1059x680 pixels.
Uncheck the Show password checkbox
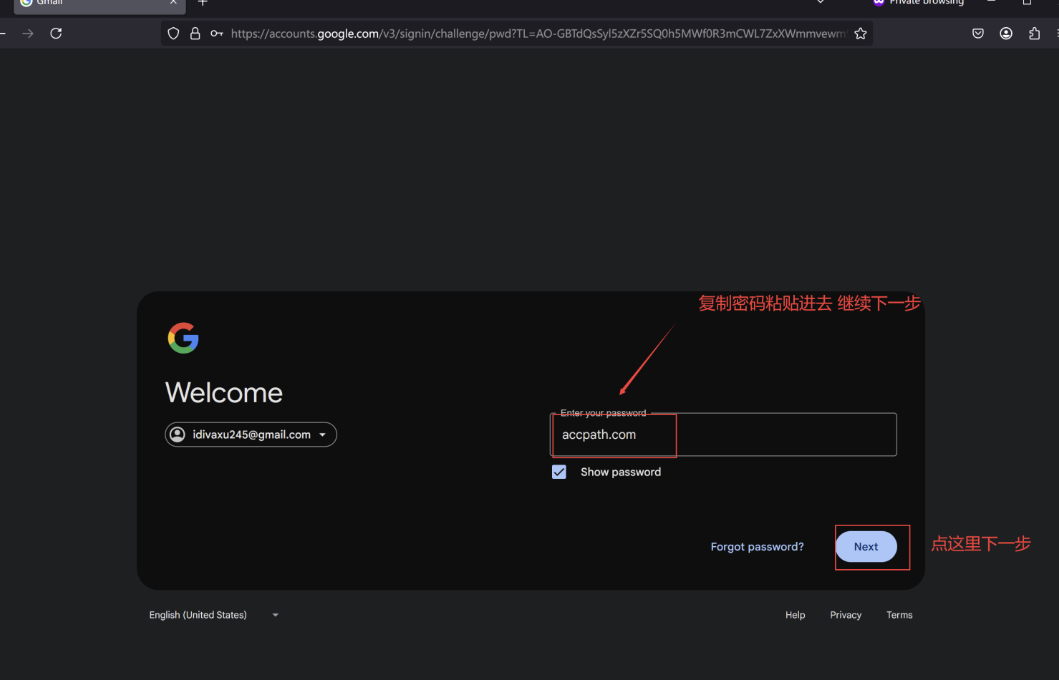(x=559, y=472)
